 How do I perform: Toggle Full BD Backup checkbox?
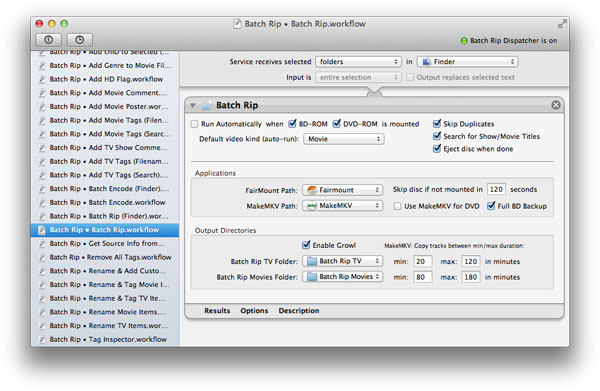click(x=491, y=206)
